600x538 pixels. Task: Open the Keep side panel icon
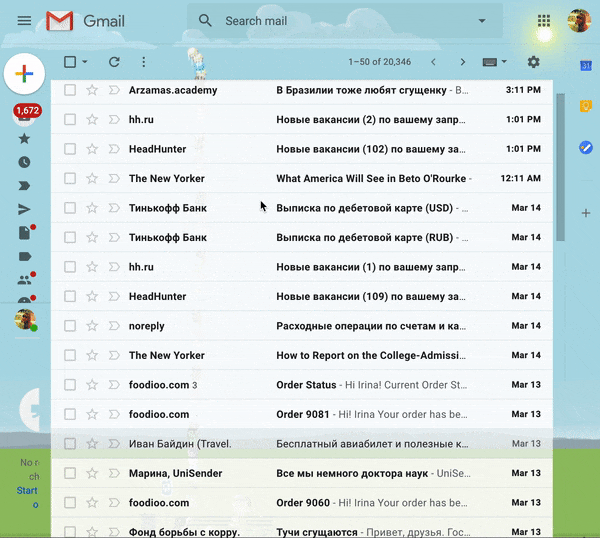click(x=586, y=106)
